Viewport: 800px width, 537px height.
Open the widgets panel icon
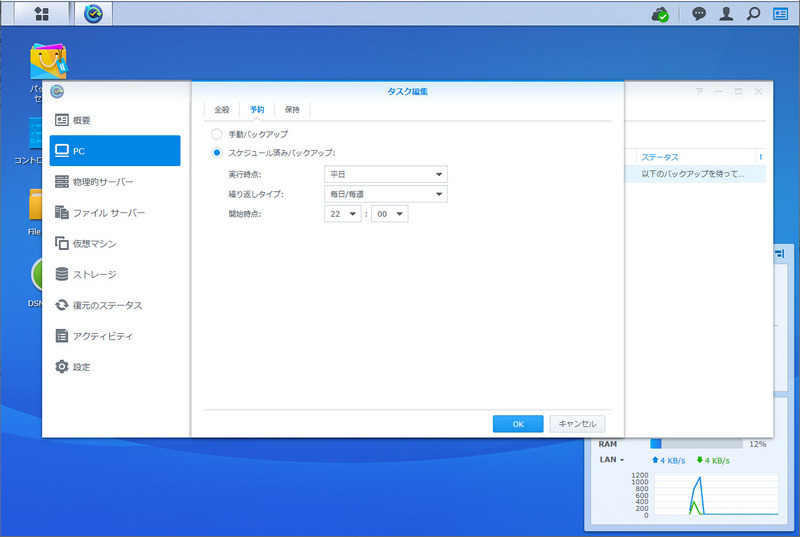point(780,14)
